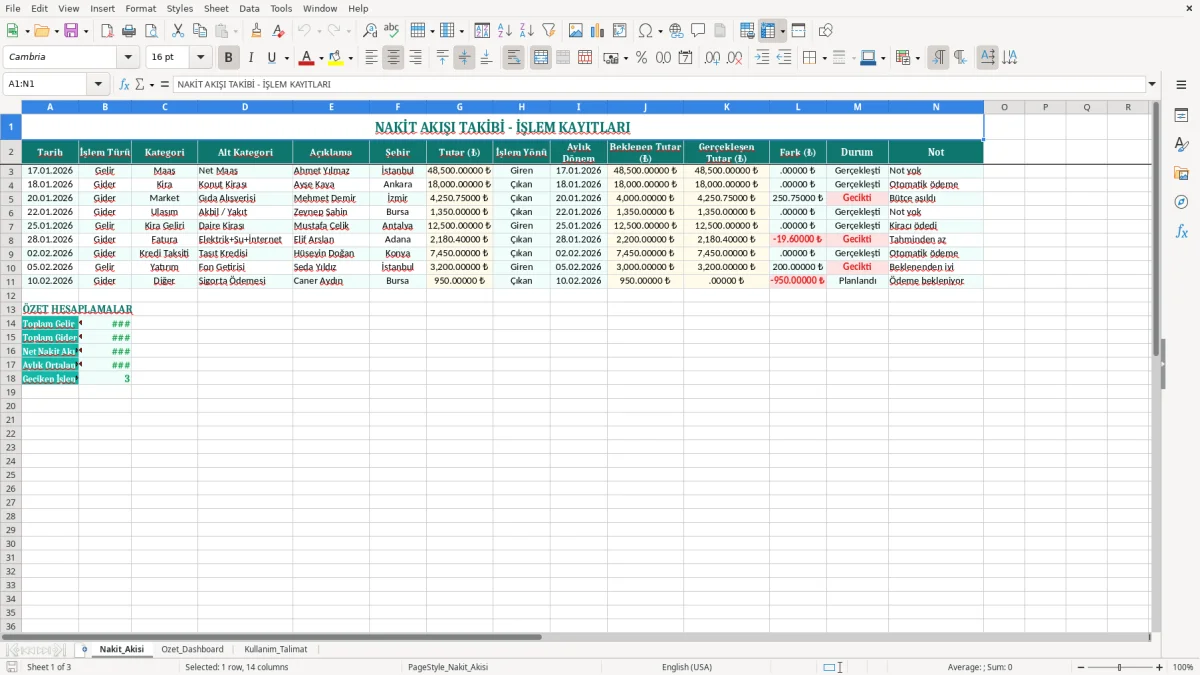Toggle Bold formatting
Viewport: 1200px width, 675px height.
(228, 58)
